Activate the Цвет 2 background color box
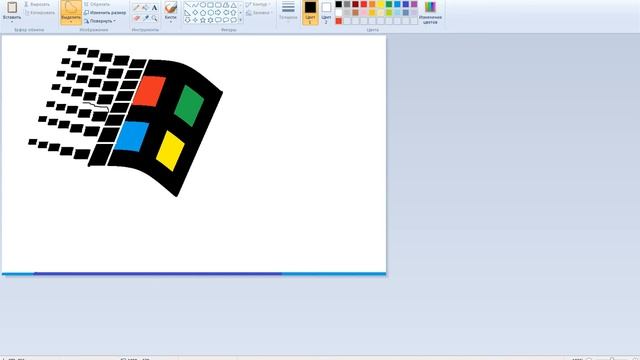The width and height of the screenshot is (640, 360). 326,12
